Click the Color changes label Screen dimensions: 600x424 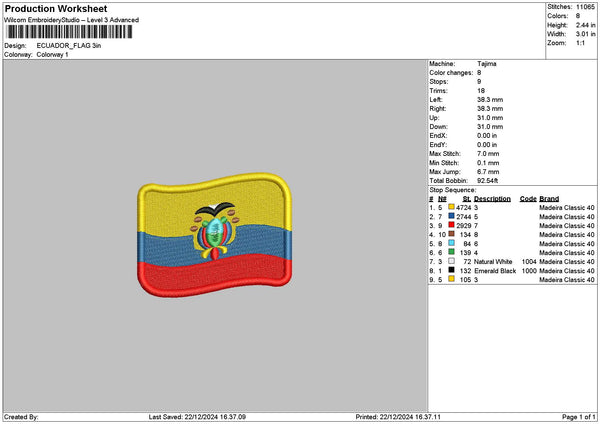(451, 73)
